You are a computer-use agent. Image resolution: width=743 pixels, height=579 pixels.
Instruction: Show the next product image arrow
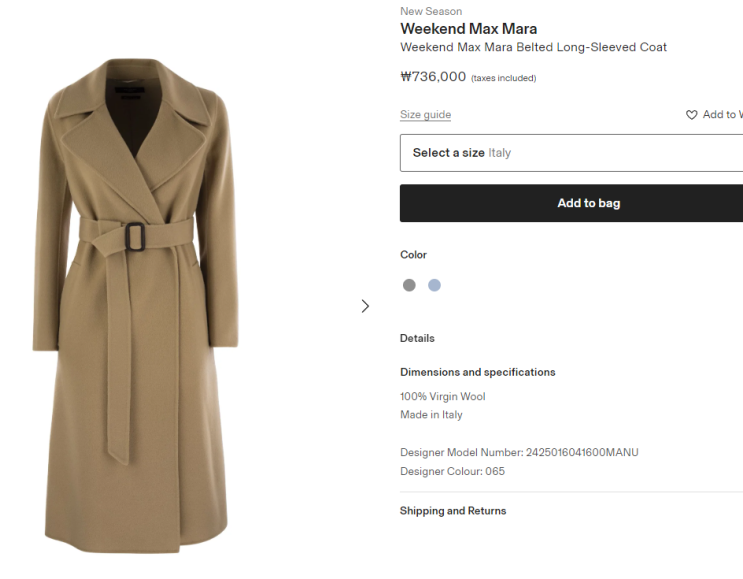365,306
